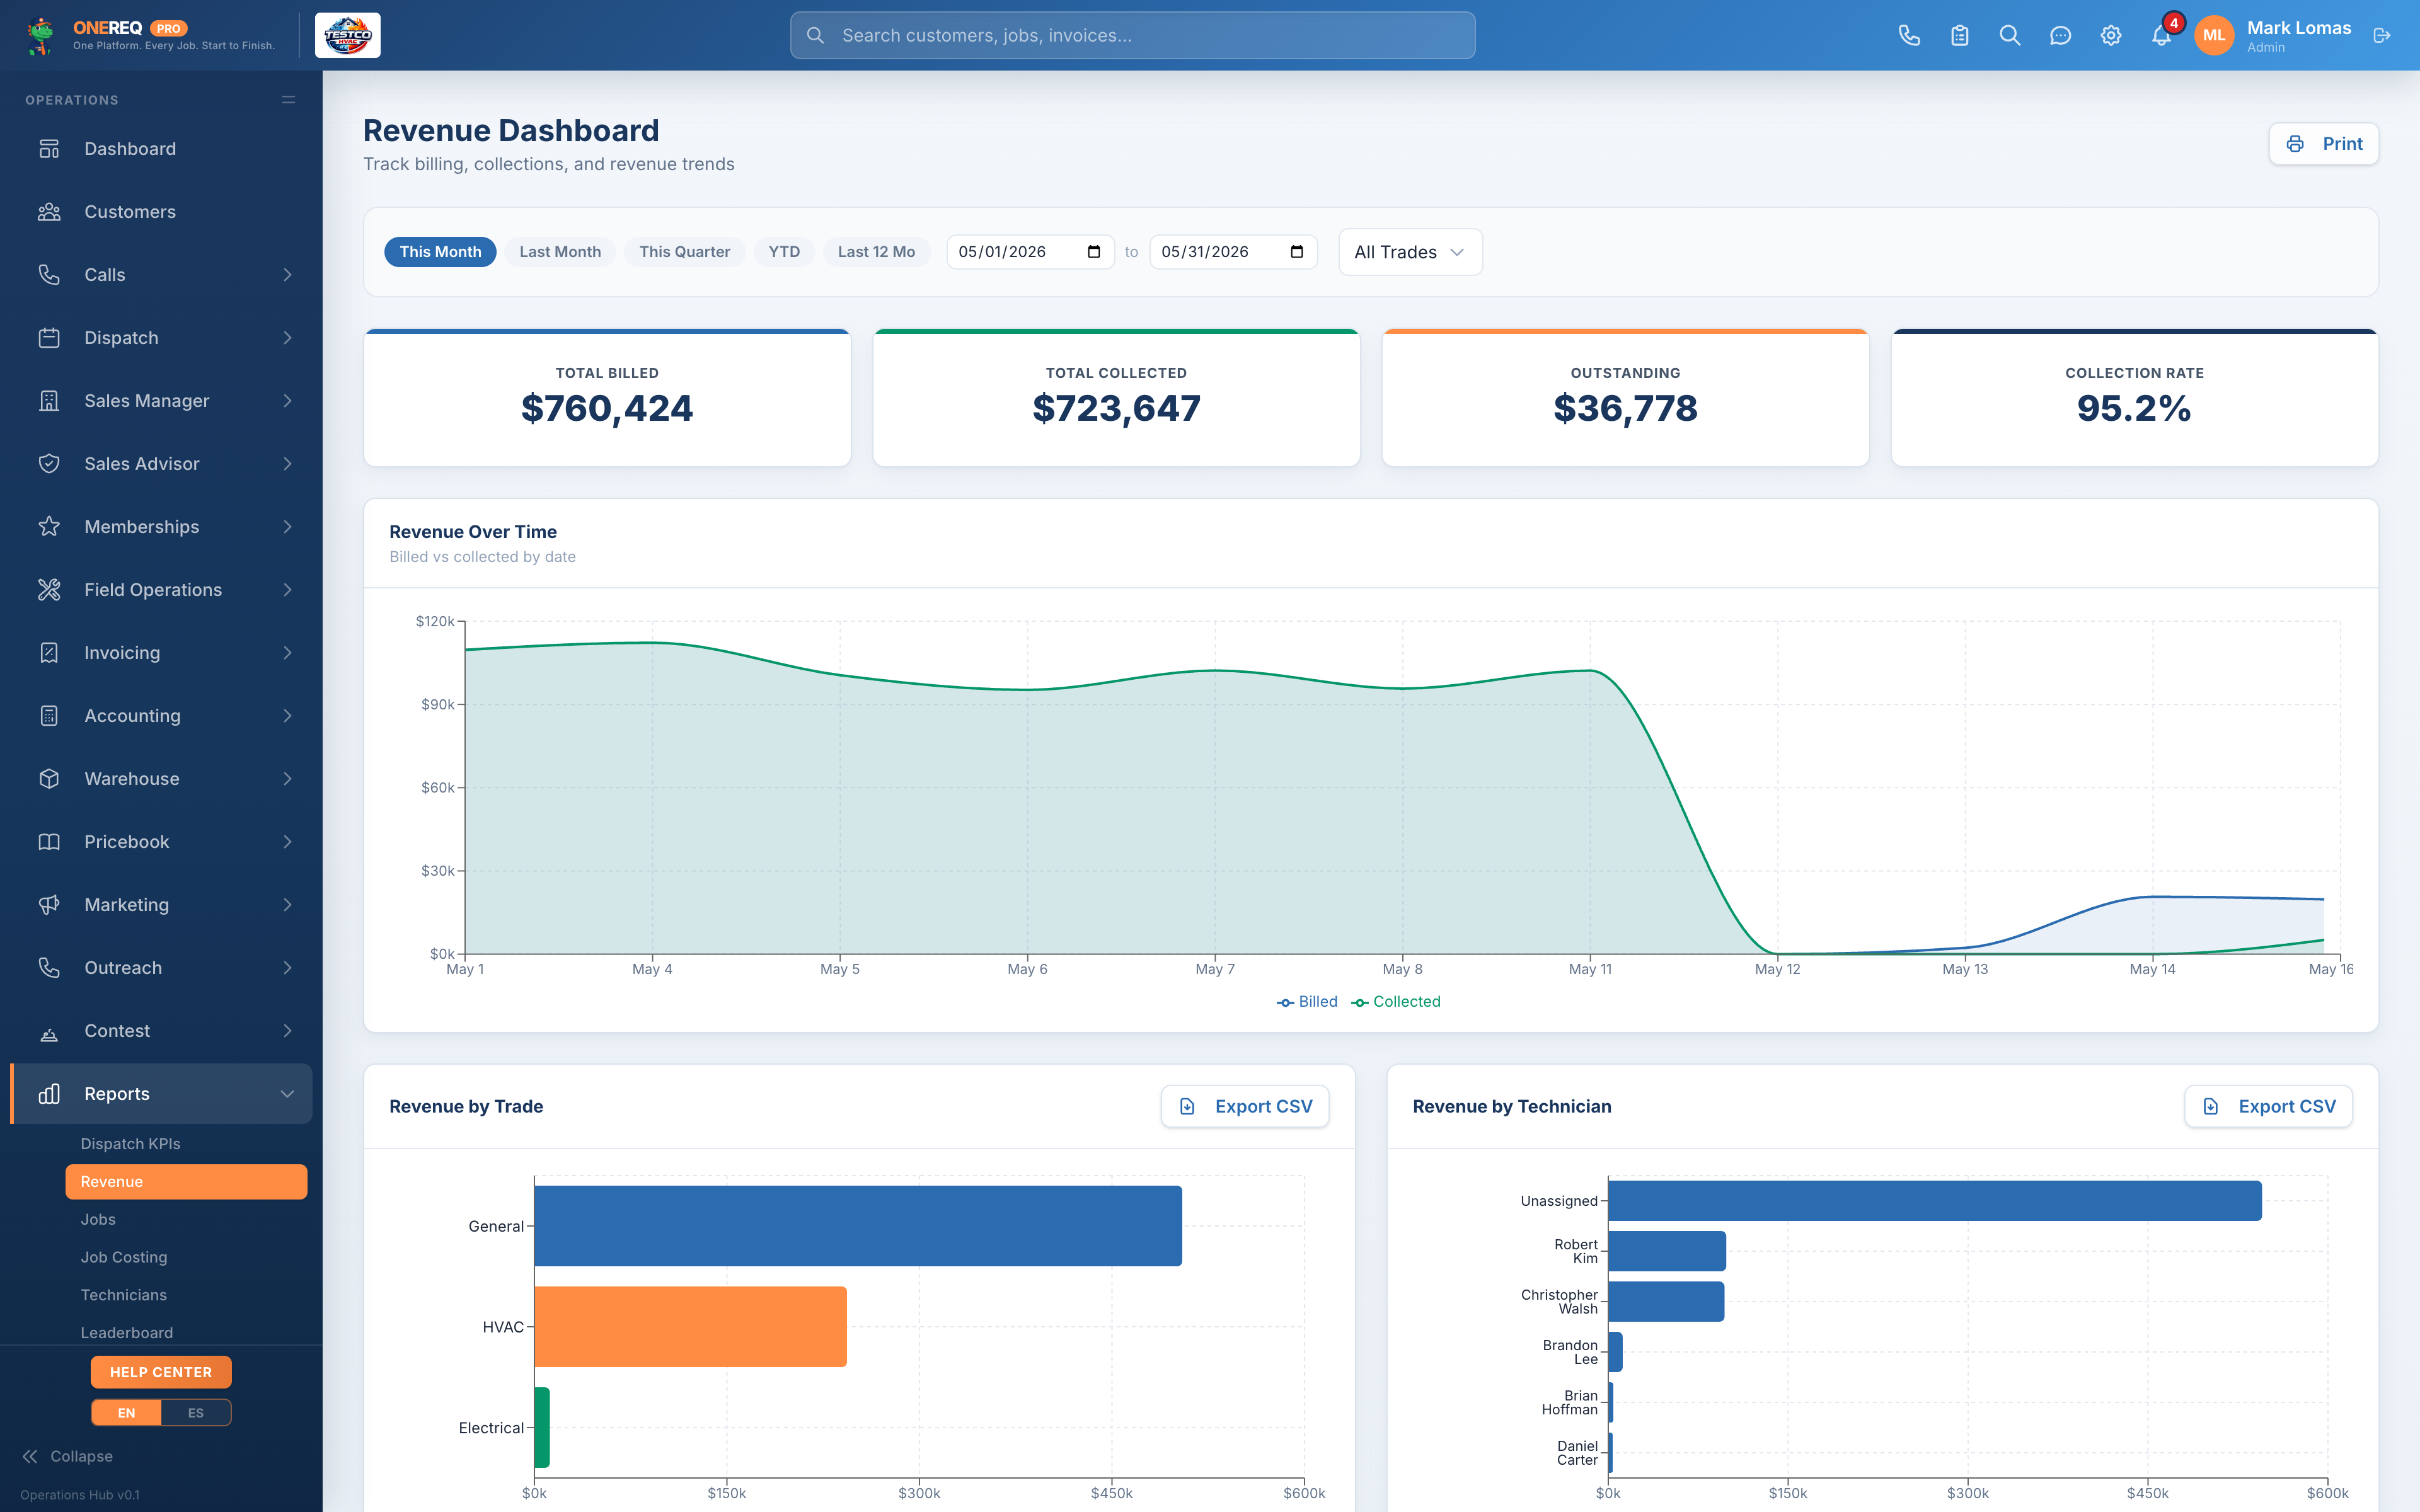Switch language to EN
The image size is (2420, 1512).
pyautogui.click(x=126, y=1413)
